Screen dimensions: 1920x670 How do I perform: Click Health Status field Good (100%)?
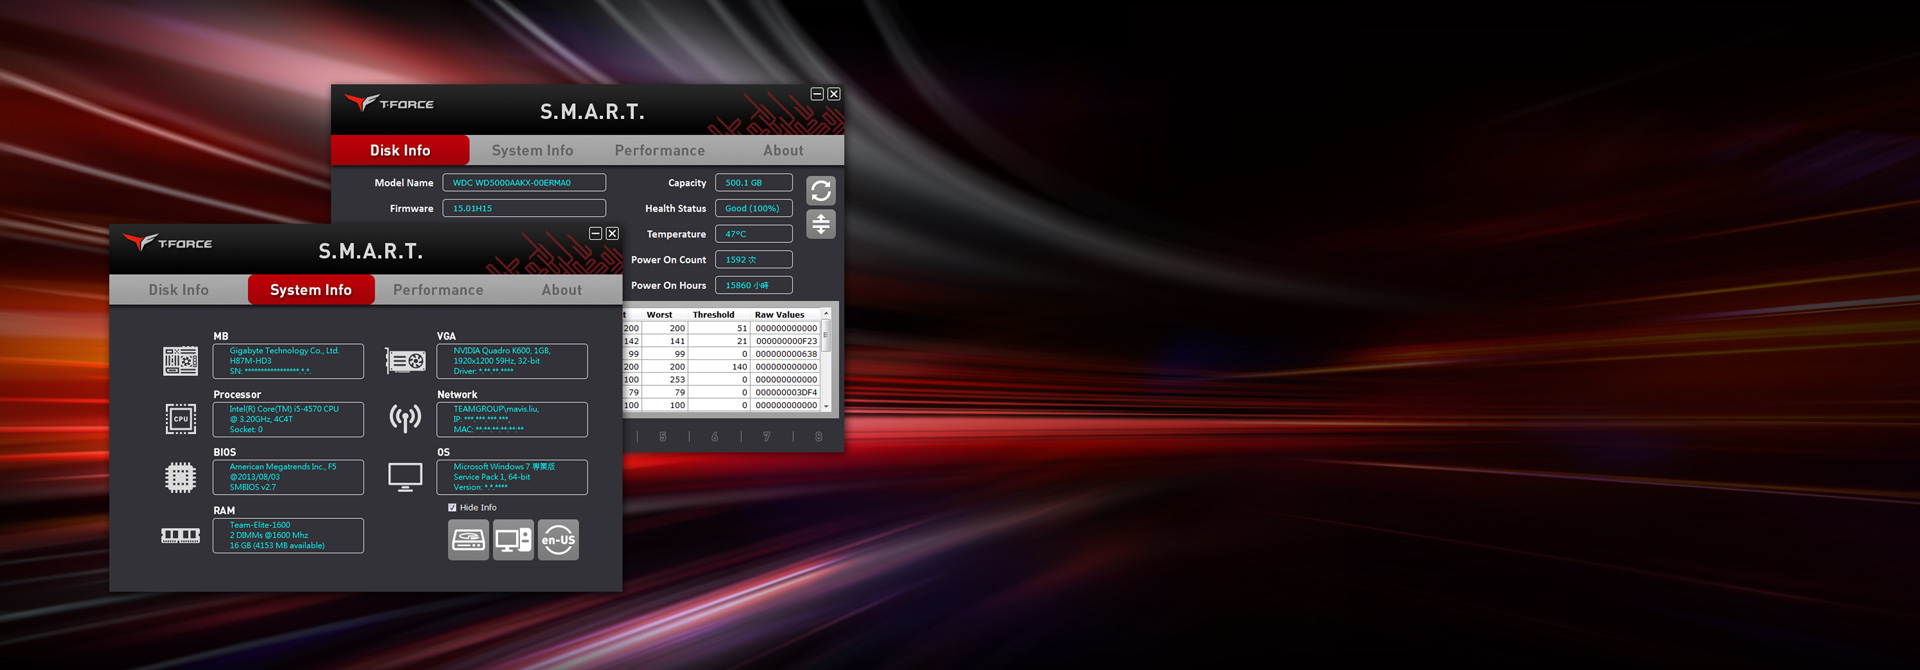tap(754, 208)
